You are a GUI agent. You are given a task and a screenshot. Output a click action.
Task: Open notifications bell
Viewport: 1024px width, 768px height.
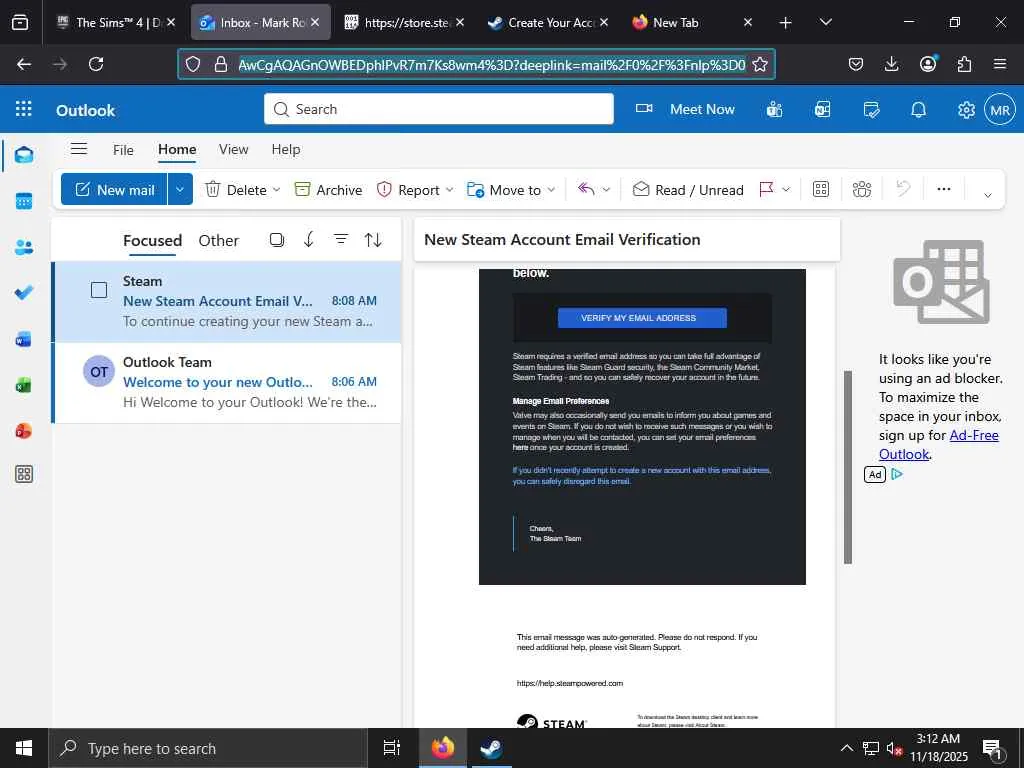(x=919, y=110)
